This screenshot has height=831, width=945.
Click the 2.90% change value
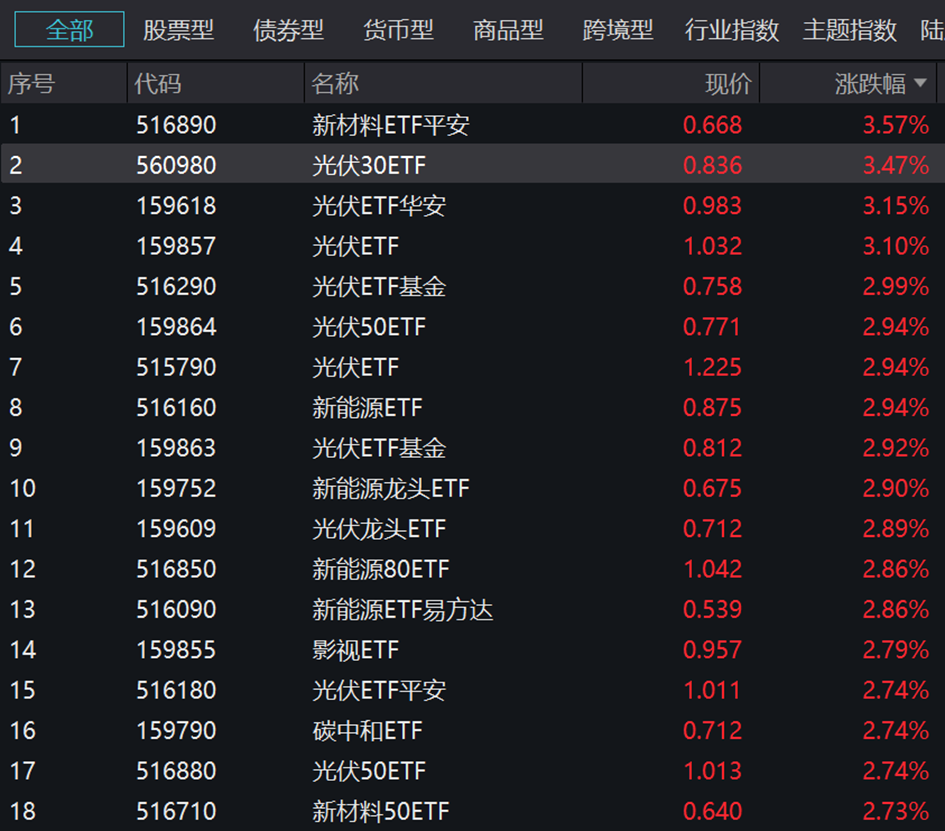pos(896,489)
